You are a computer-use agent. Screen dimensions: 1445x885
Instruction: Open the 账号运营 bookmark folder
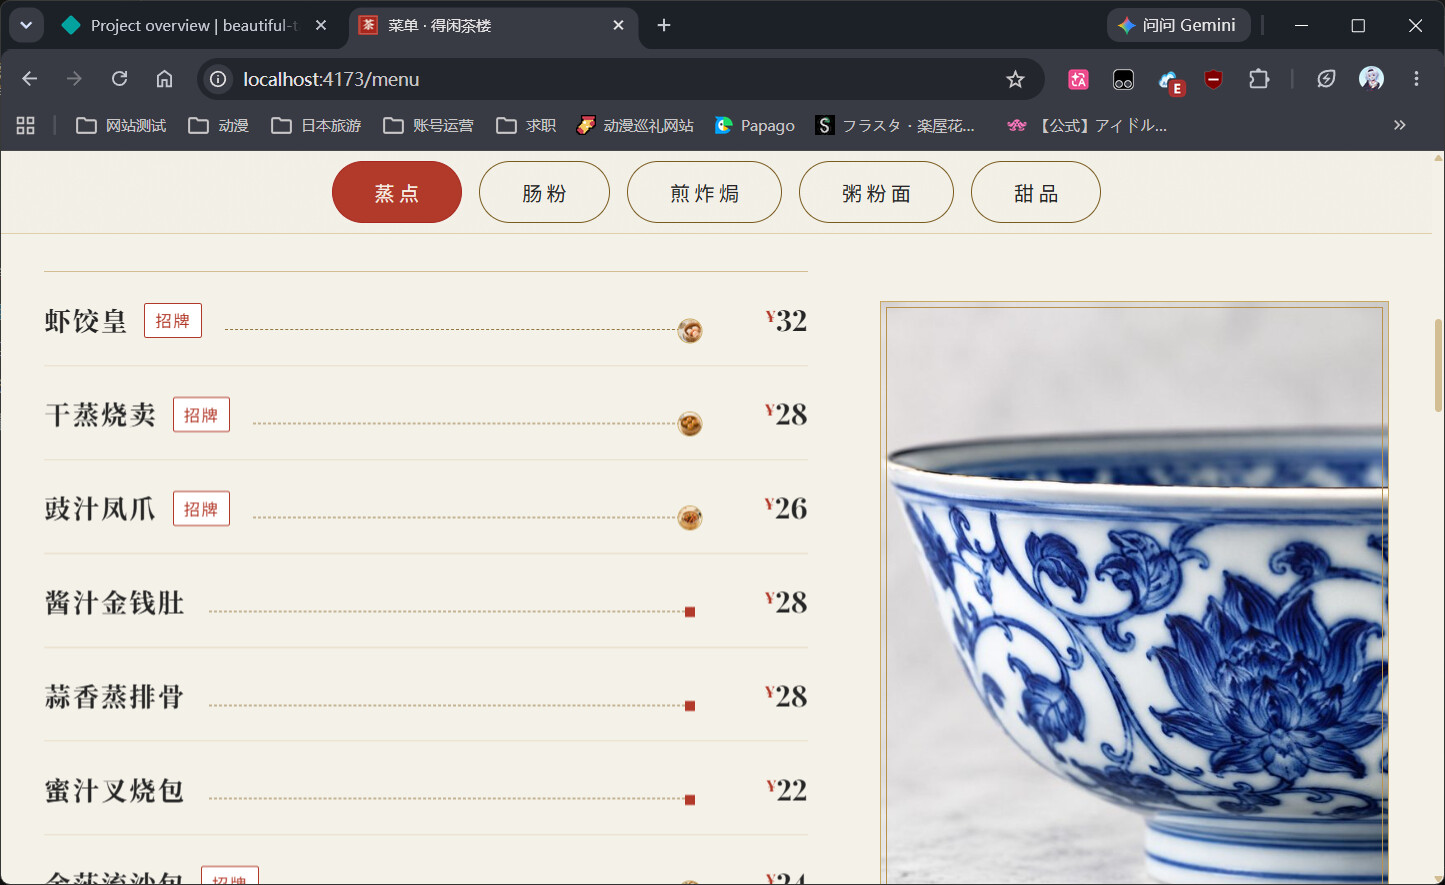428,125
